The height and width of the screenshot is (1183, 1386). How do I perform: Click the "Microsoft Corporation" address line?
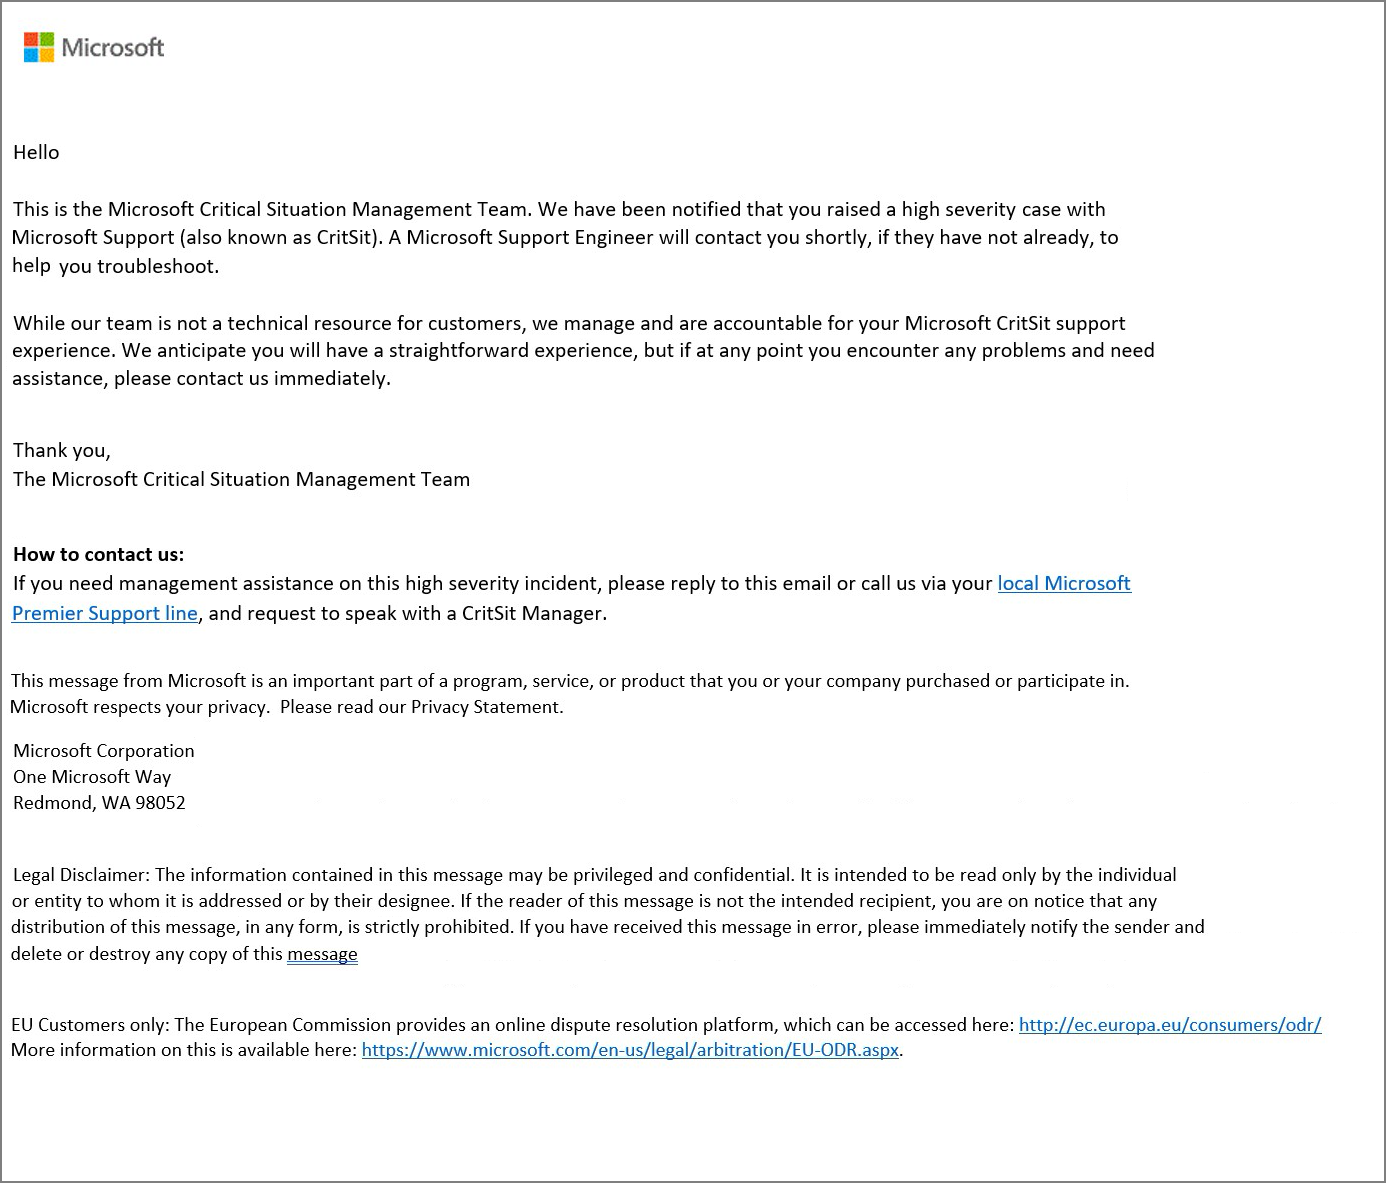[x=104, y=751]
